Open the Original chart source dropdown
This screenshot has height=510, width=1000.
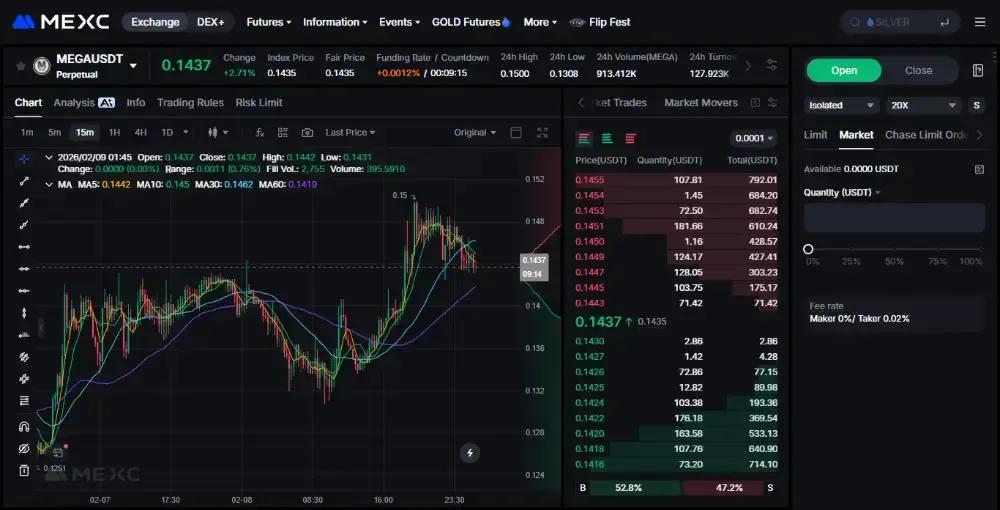click(x=474, y=133)
